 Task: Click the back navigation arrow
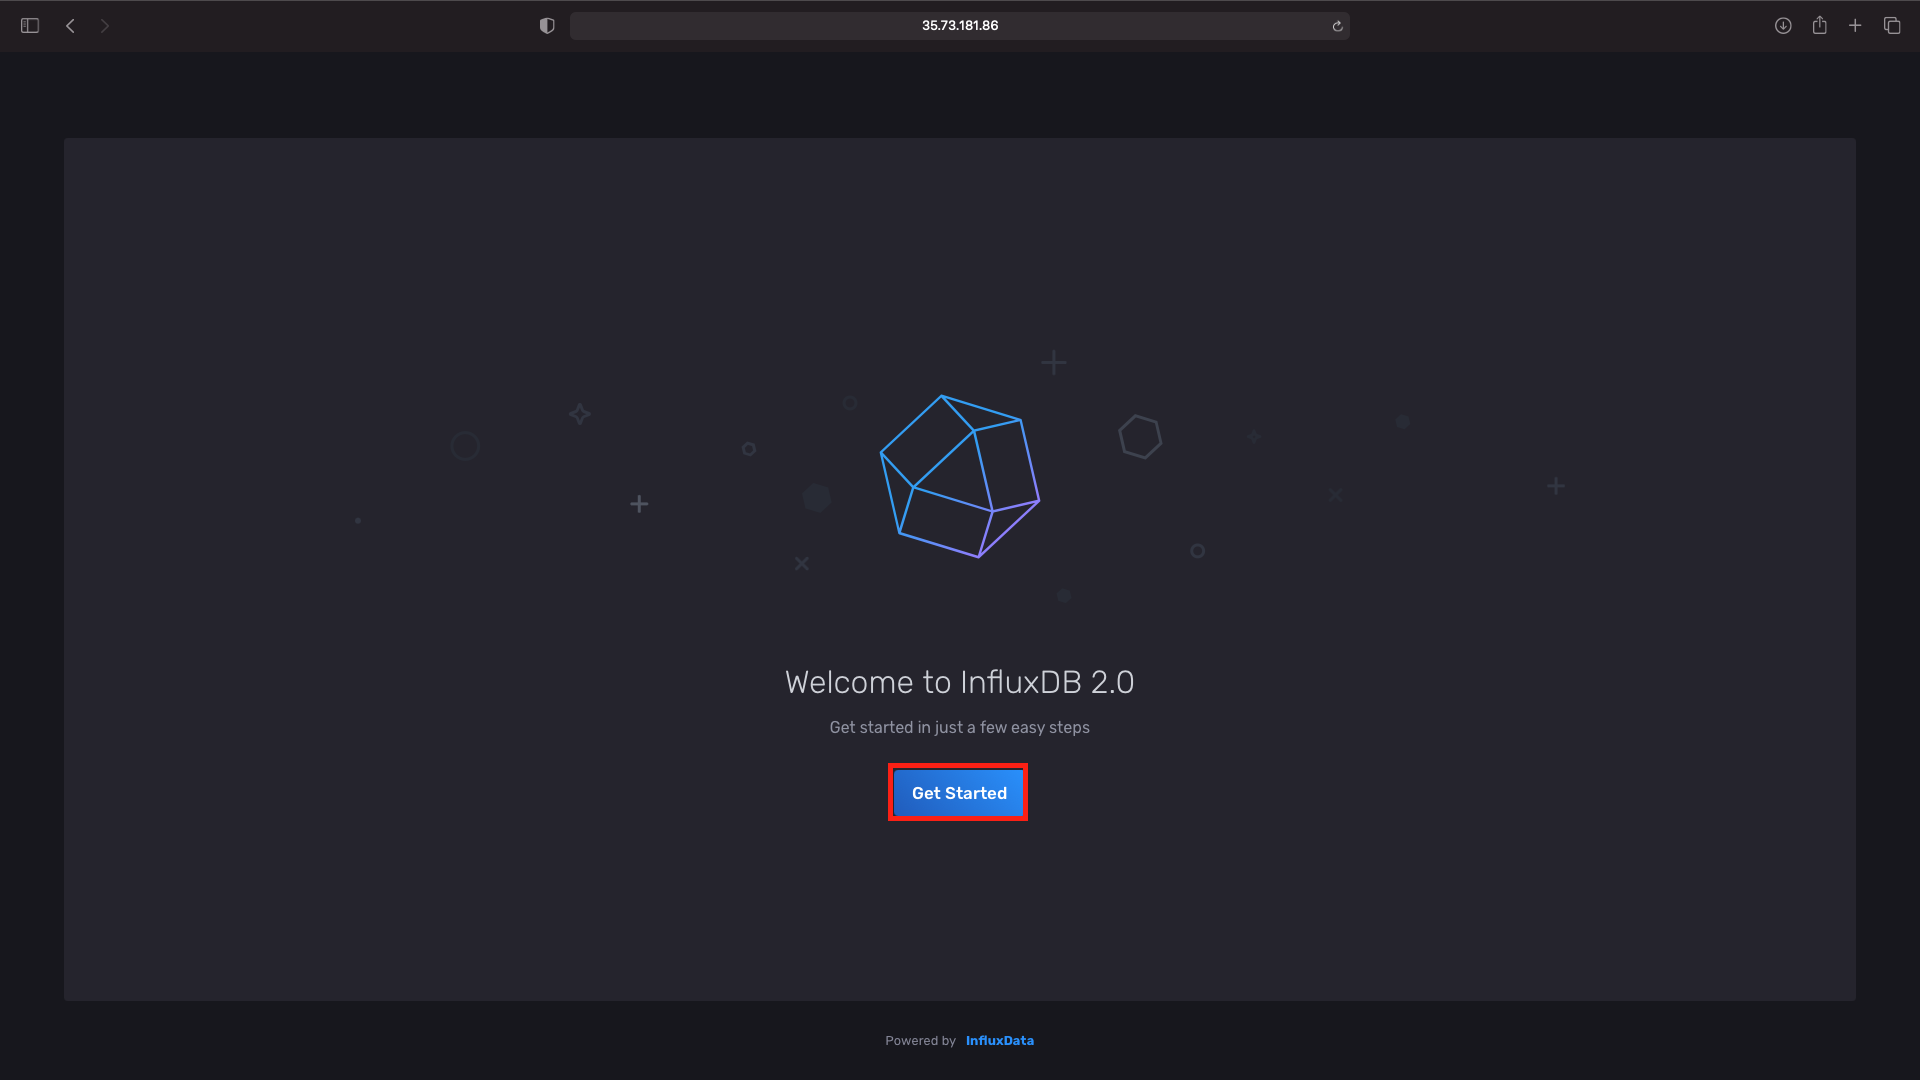coord(69,26)
